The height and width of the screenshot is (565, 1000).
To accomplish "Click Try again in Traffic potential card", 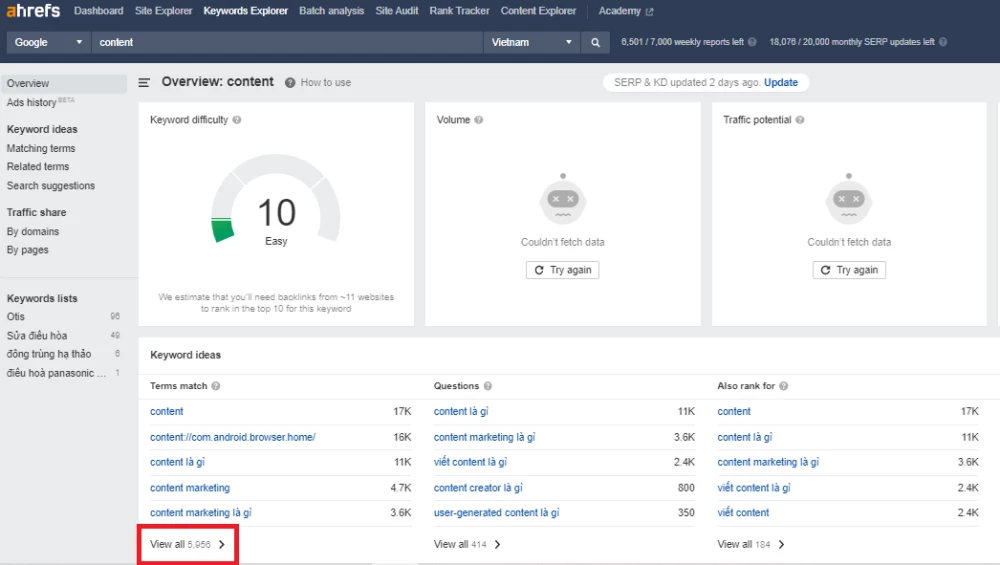I will pos(849,270).
